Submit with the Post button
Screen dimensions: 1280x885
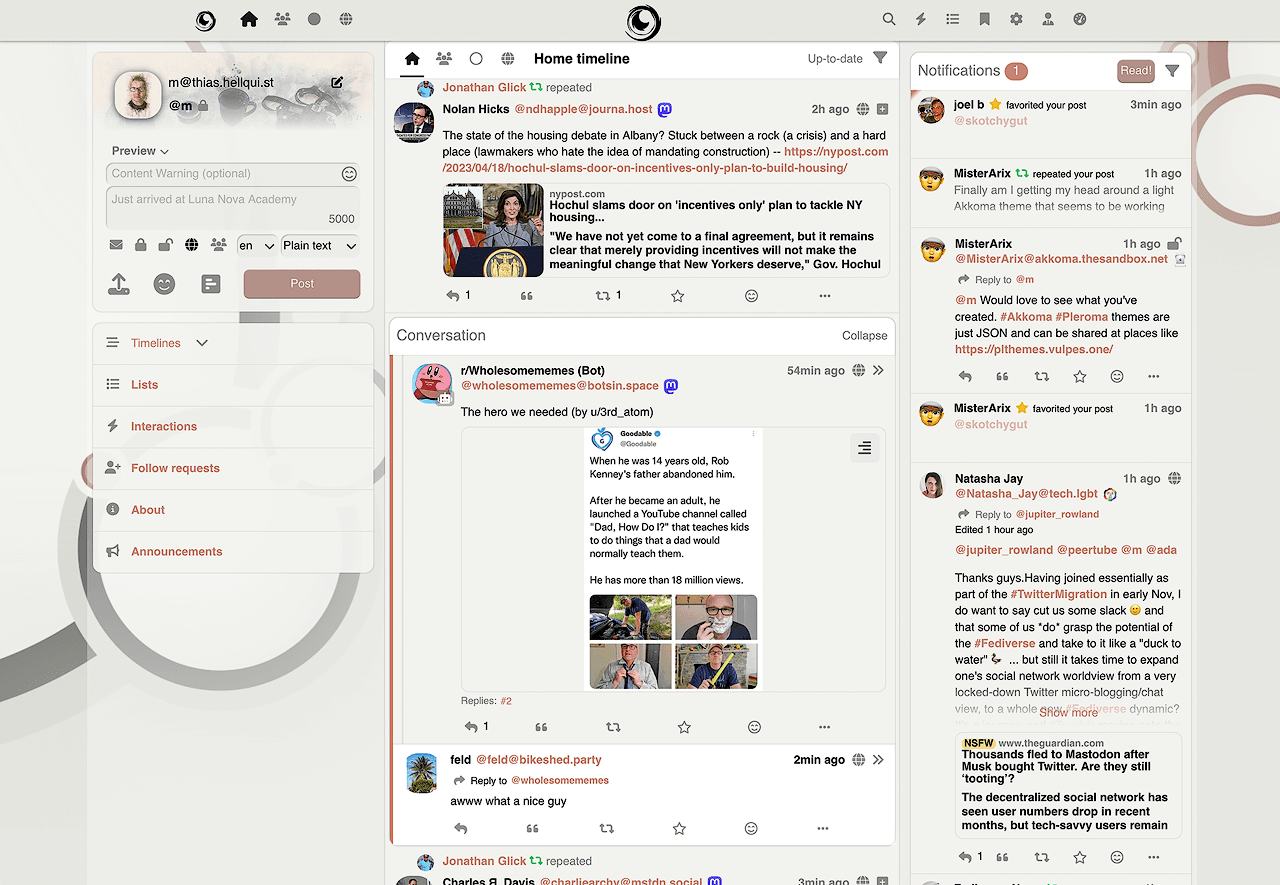click(x=302, y=284)
